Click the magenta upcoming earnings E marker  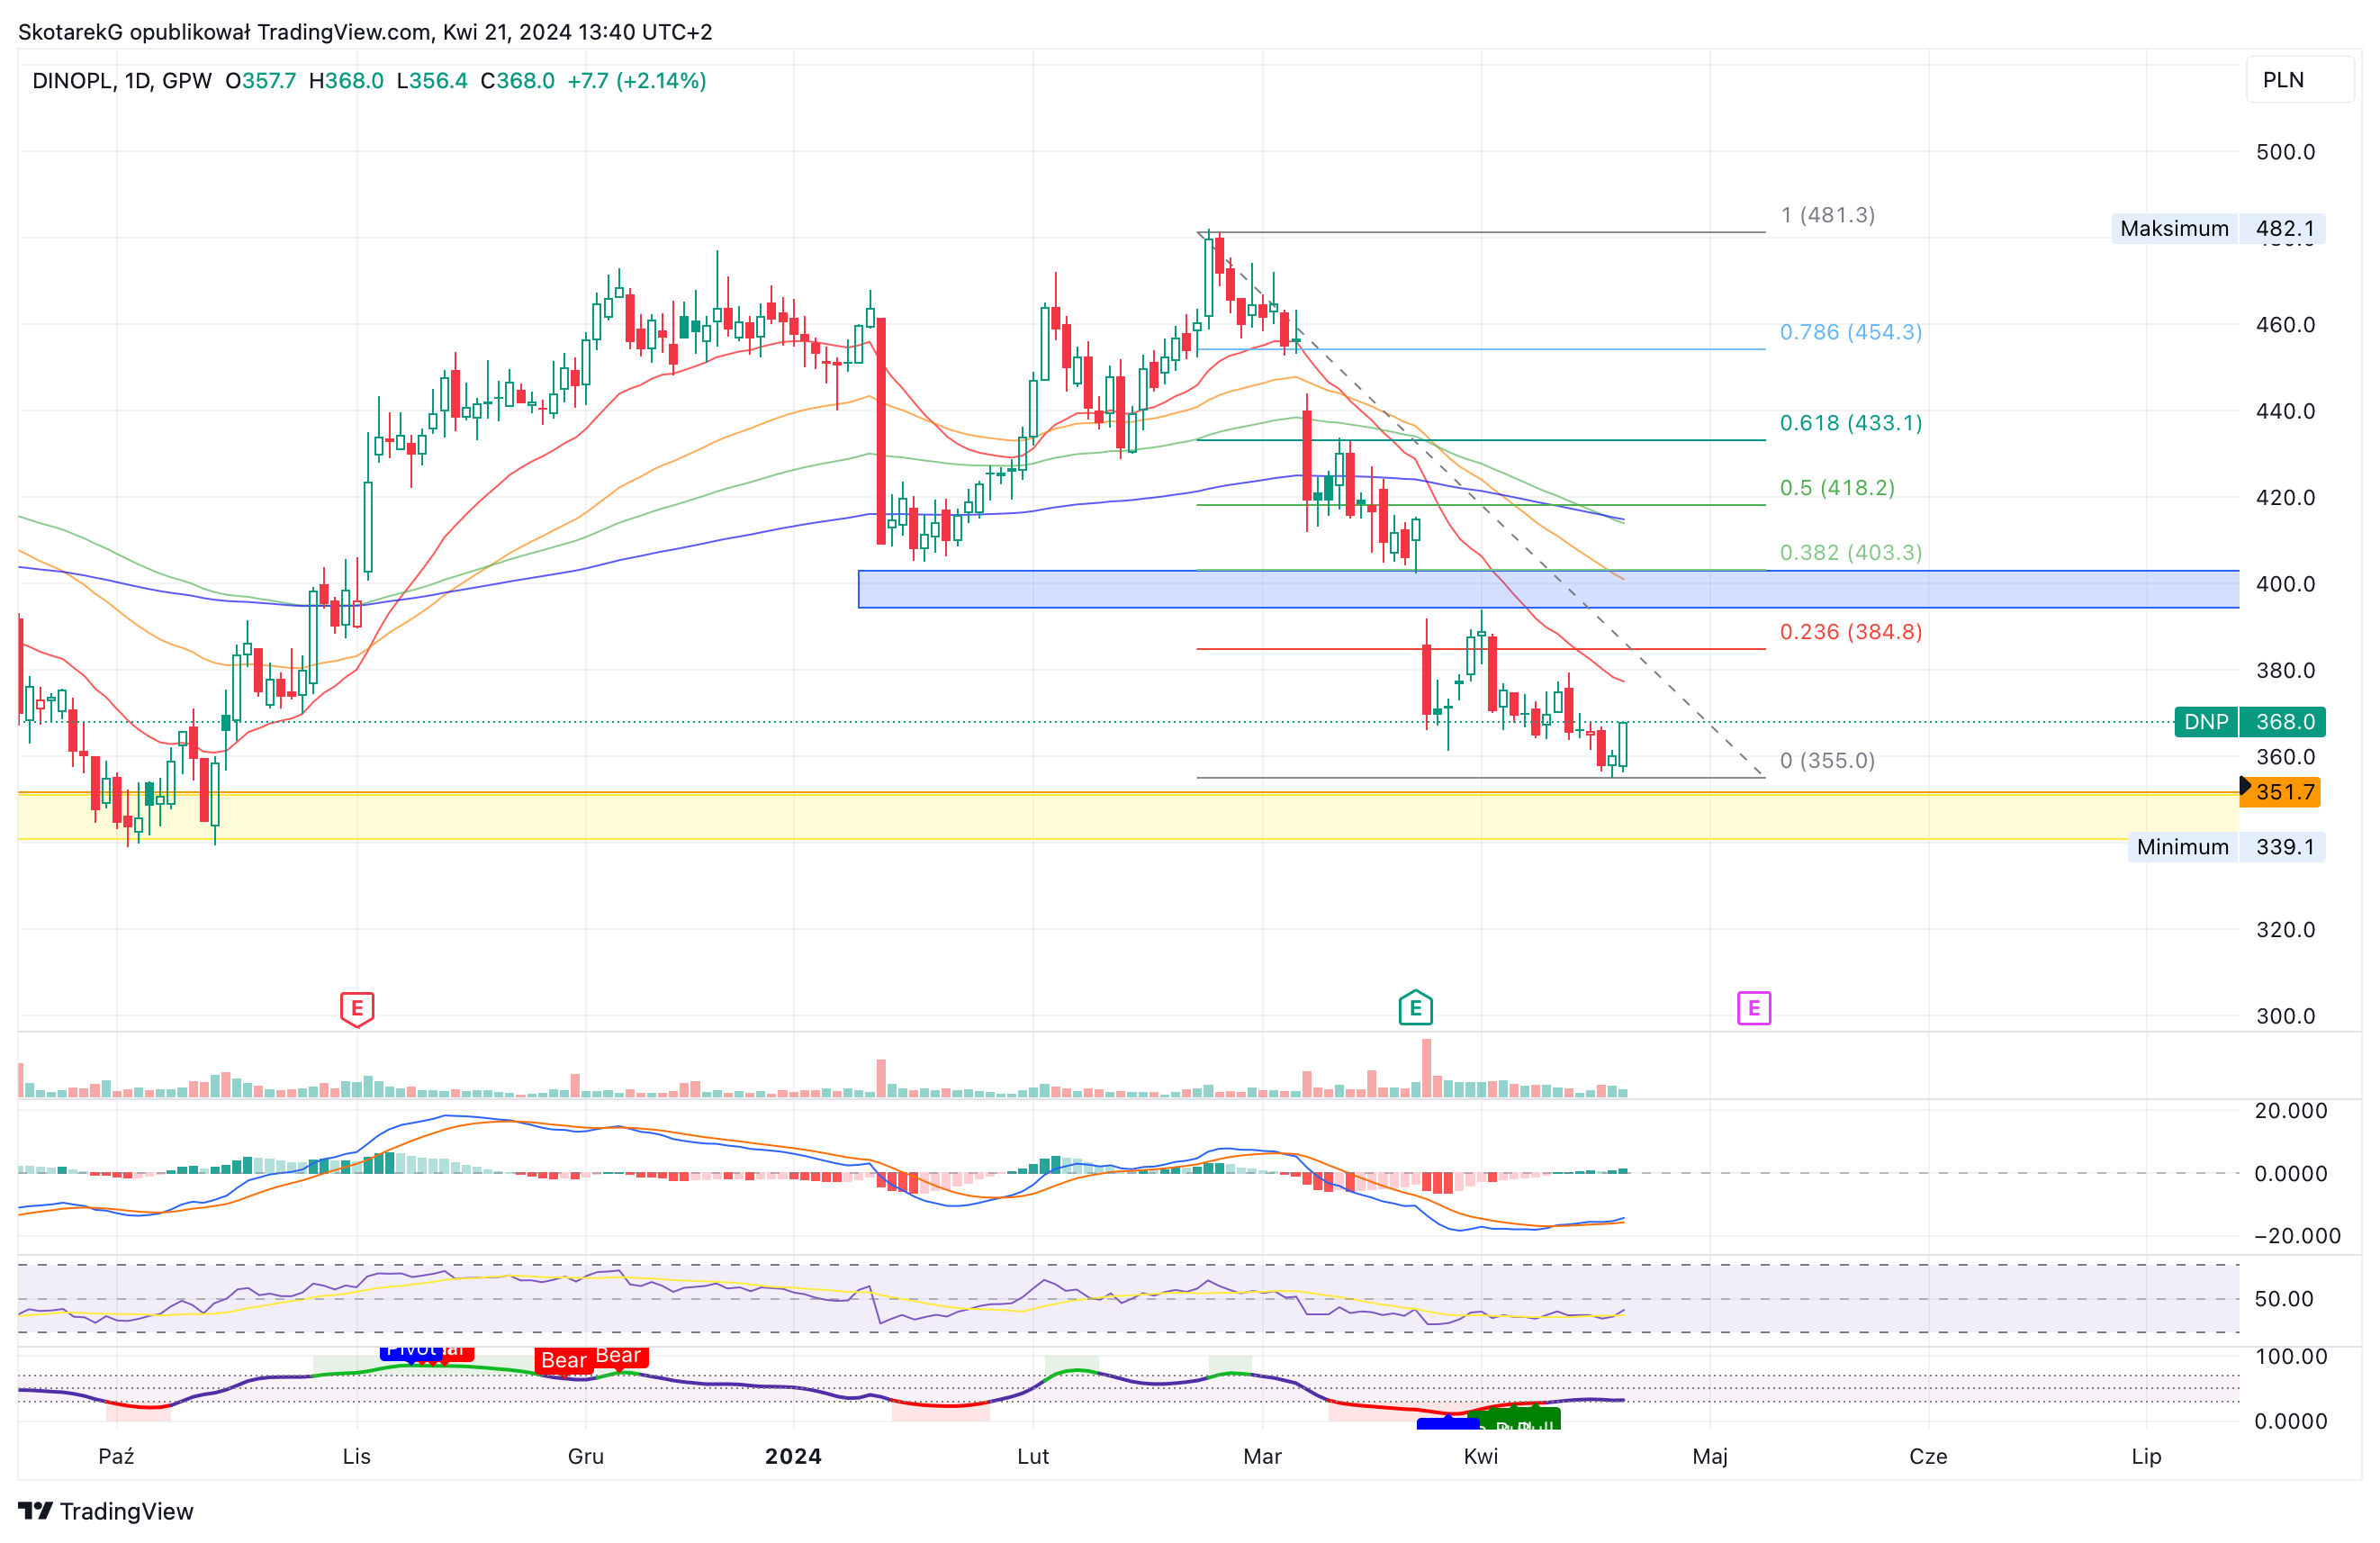tap(1753, 1008)
